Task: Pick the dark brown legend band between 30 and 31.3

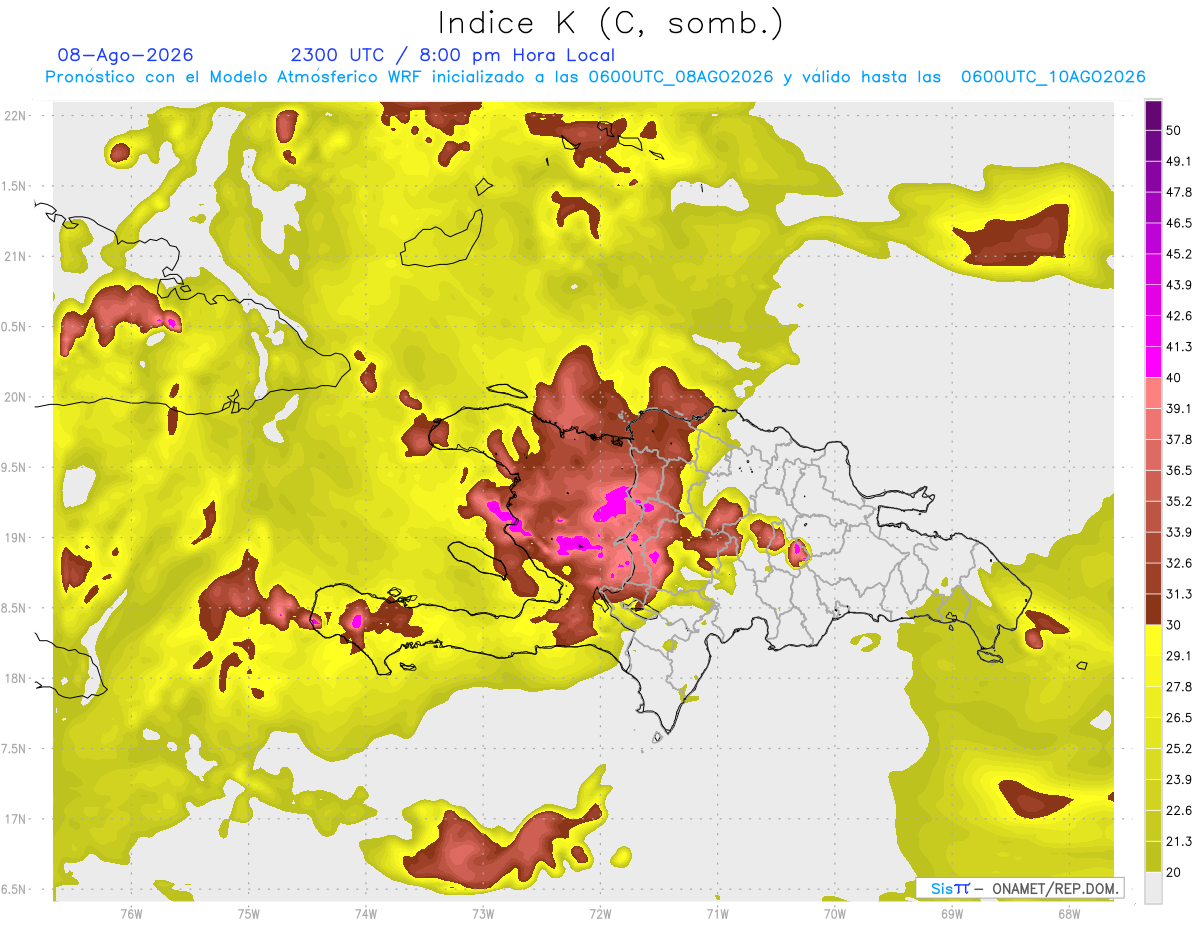Action: [x=1153, y=609]
